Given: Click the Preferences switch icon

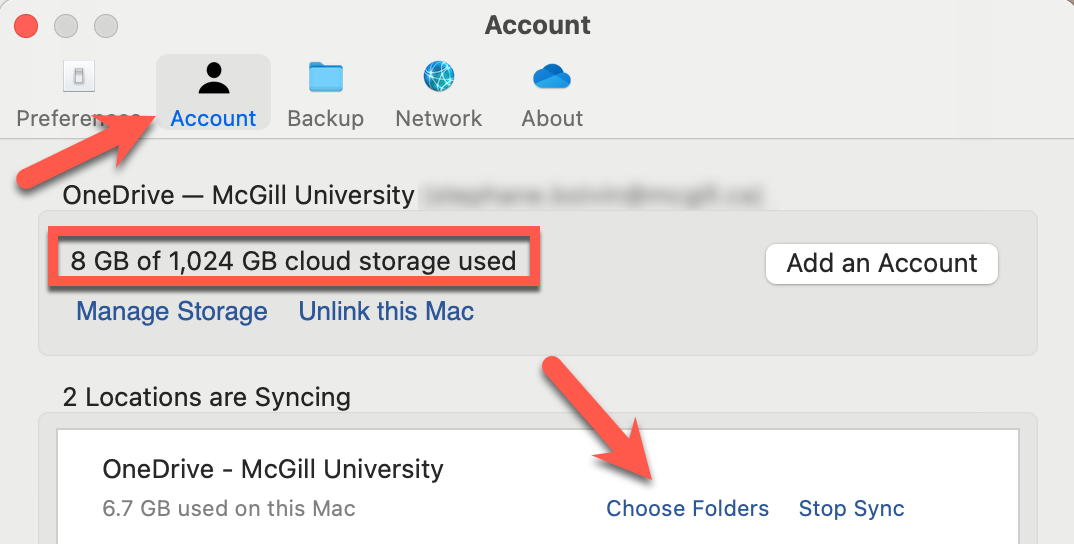Looking at the screenshot, I should pyautogui.click(x=79, y=76).
